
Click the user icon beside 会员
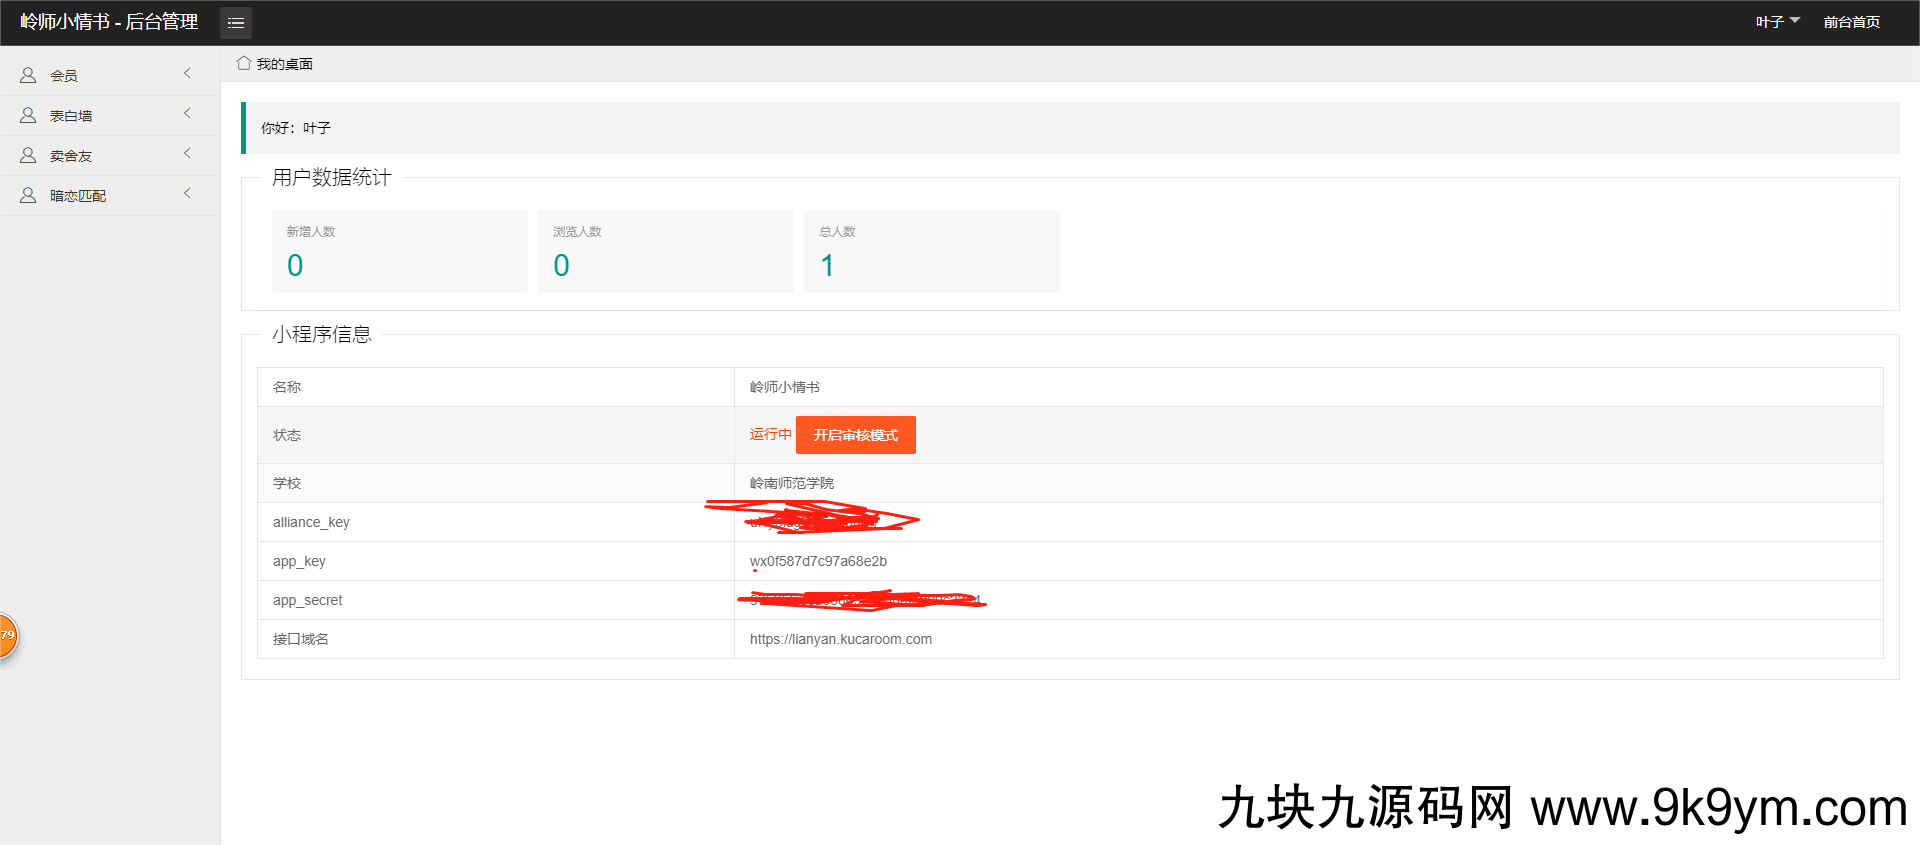click(28, 75)
